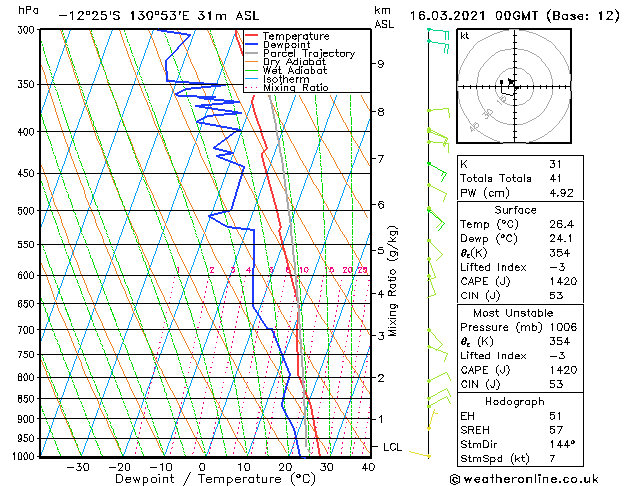Open the weatheronline.co.uk copyright link
Viewport: 629px width, 486px height.
coord(524,479)
